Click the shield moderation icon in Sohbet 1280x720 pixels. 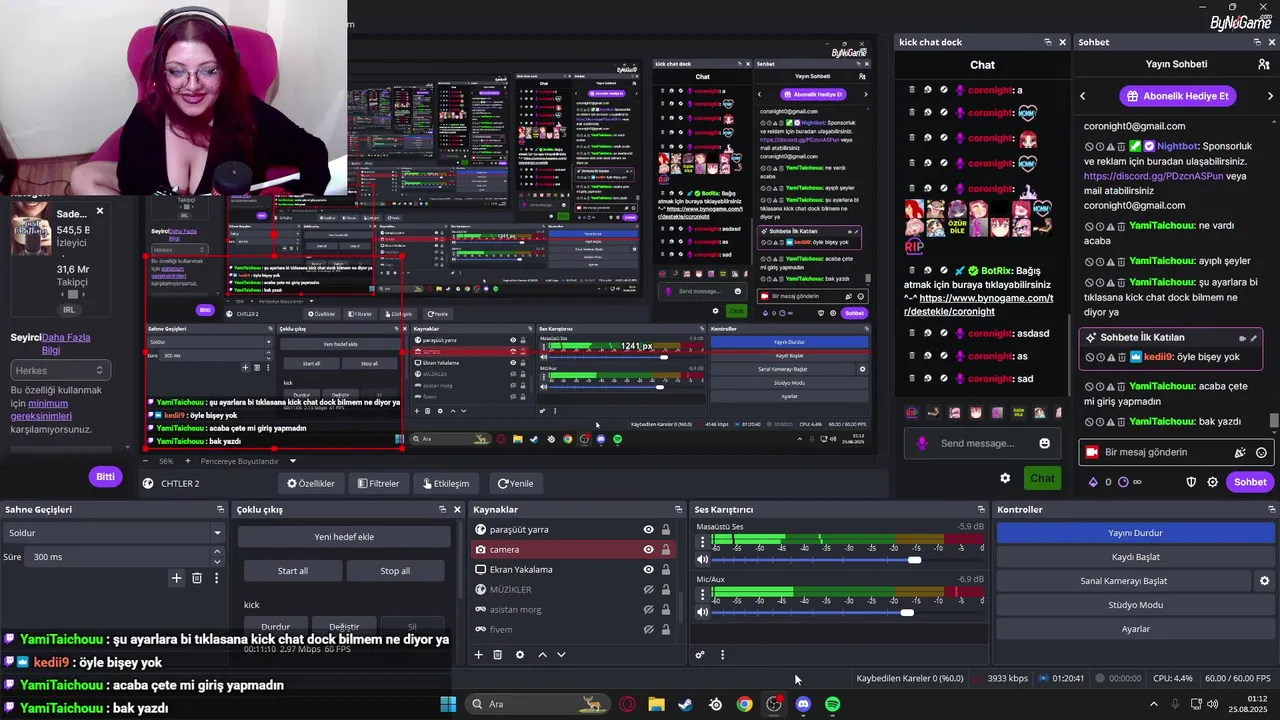[1191, 482]
